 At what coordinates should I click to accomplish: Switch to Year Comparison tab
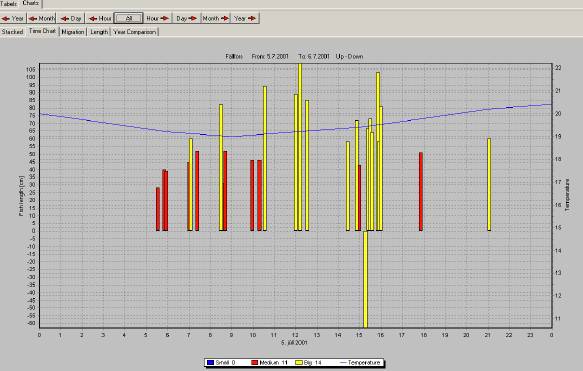pyautogui.click(x=135, y=32)
